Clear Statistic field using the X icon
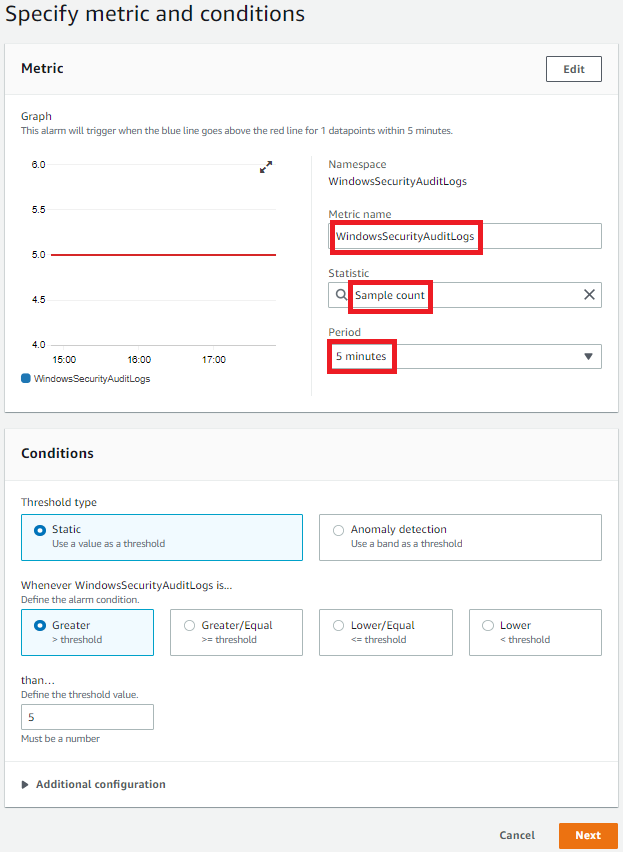The width and height of the screenshot is (623, 852). pyautogui.click(x=589, y=295)
